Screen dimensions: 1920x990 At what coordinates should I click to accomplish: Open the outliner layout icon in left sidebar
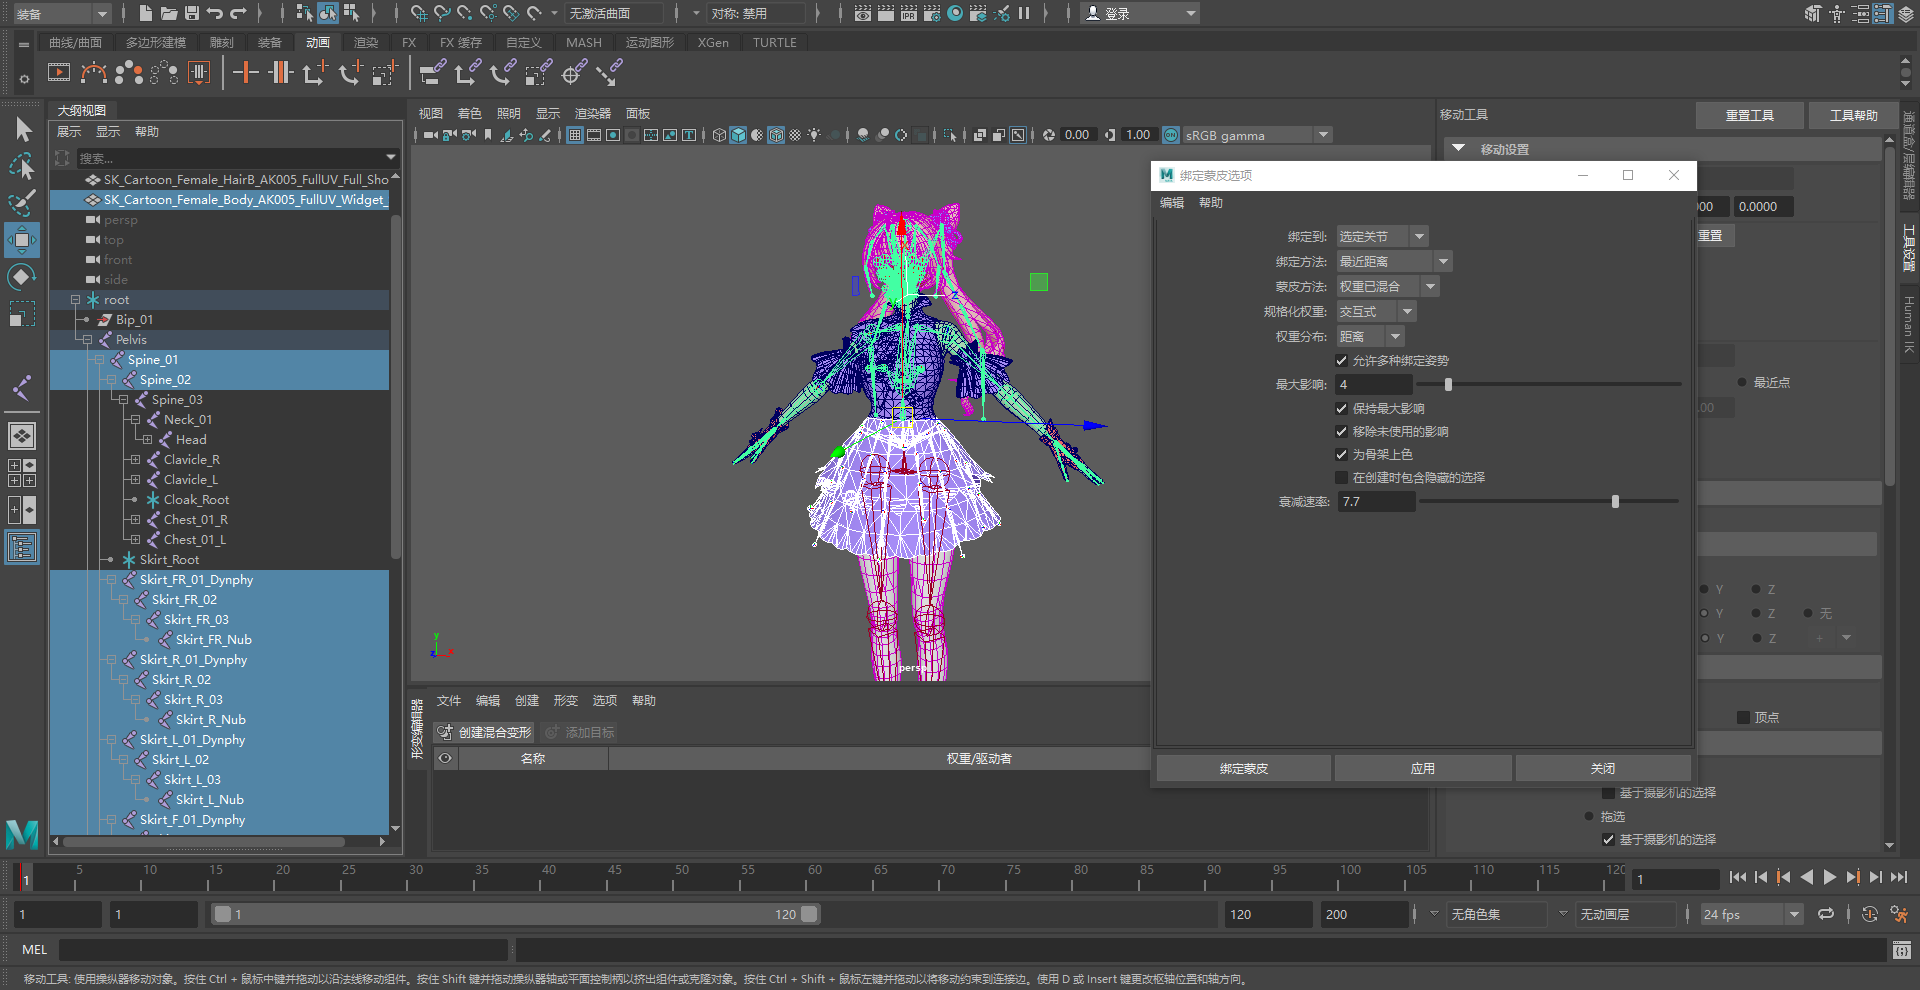(22, 547)
